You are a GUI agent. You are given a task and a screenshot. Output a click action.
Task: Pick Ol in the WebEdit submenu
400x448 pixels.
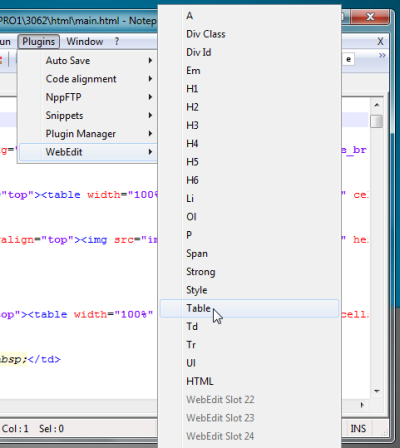(x=249, y=217)
